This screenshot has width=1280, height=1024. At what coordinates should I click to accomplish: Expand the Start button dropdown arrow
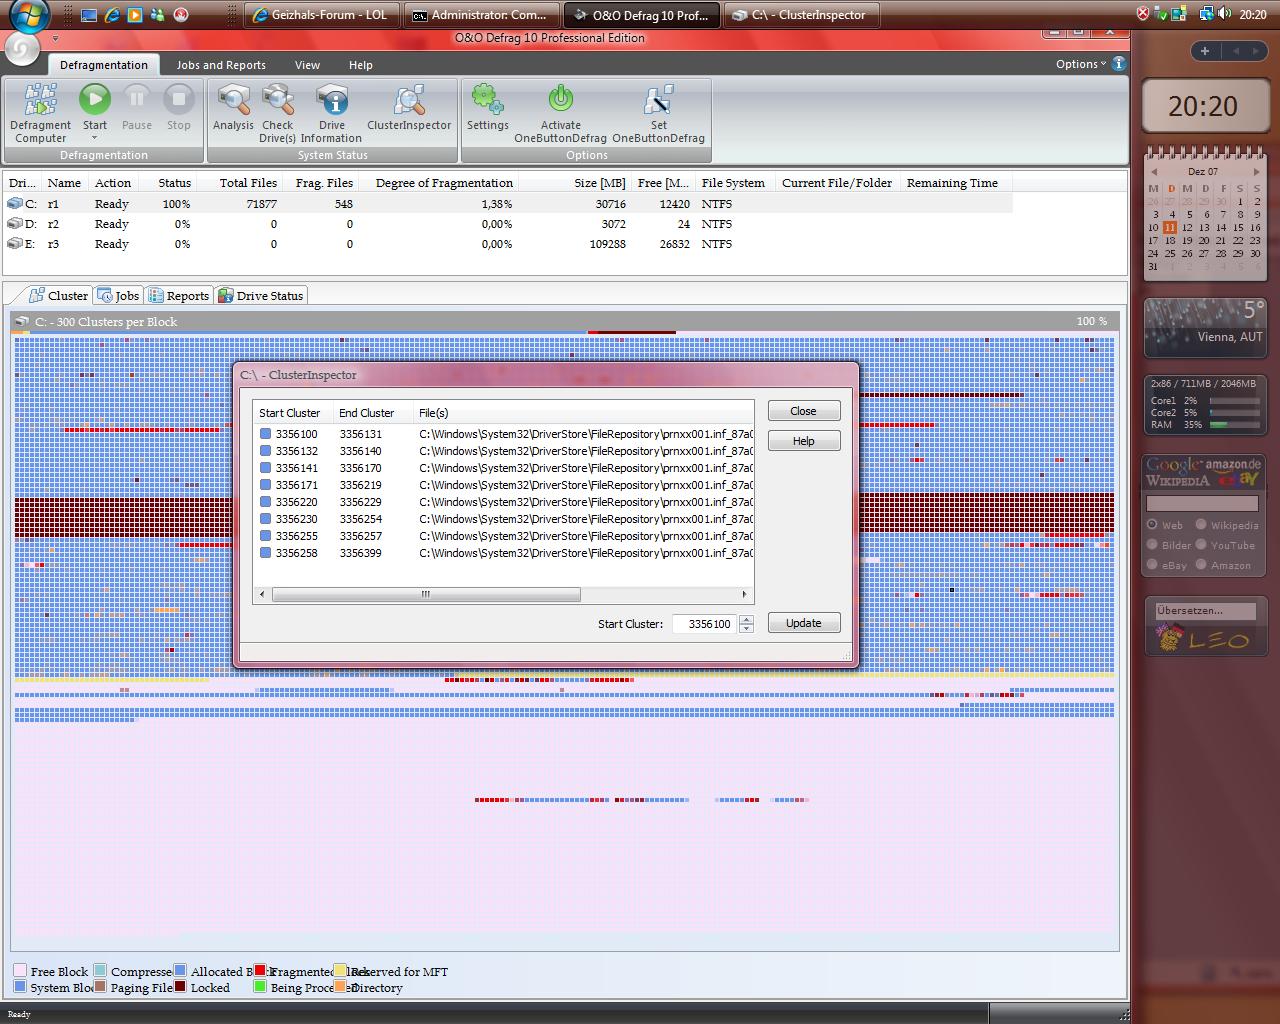click(95, 138)
